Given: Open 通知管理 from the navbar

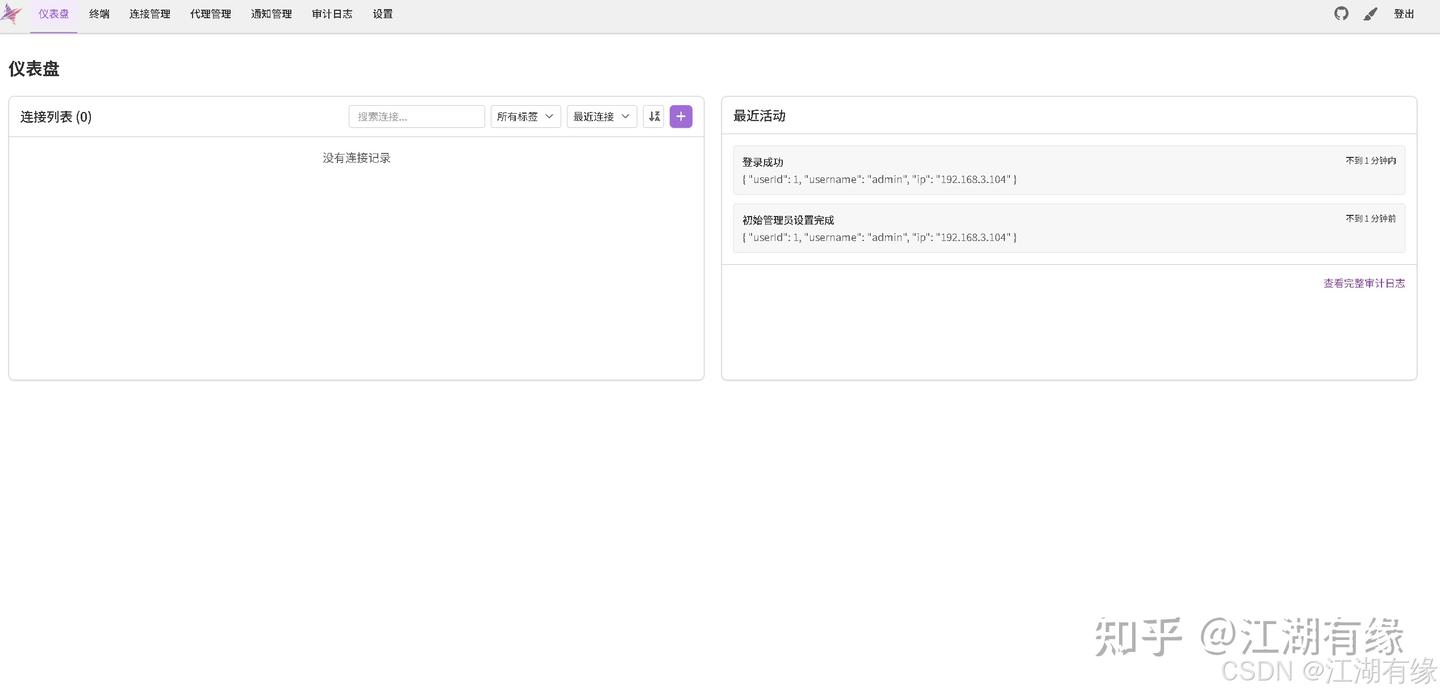Looking at the screenshot, I should pos(270,14).
